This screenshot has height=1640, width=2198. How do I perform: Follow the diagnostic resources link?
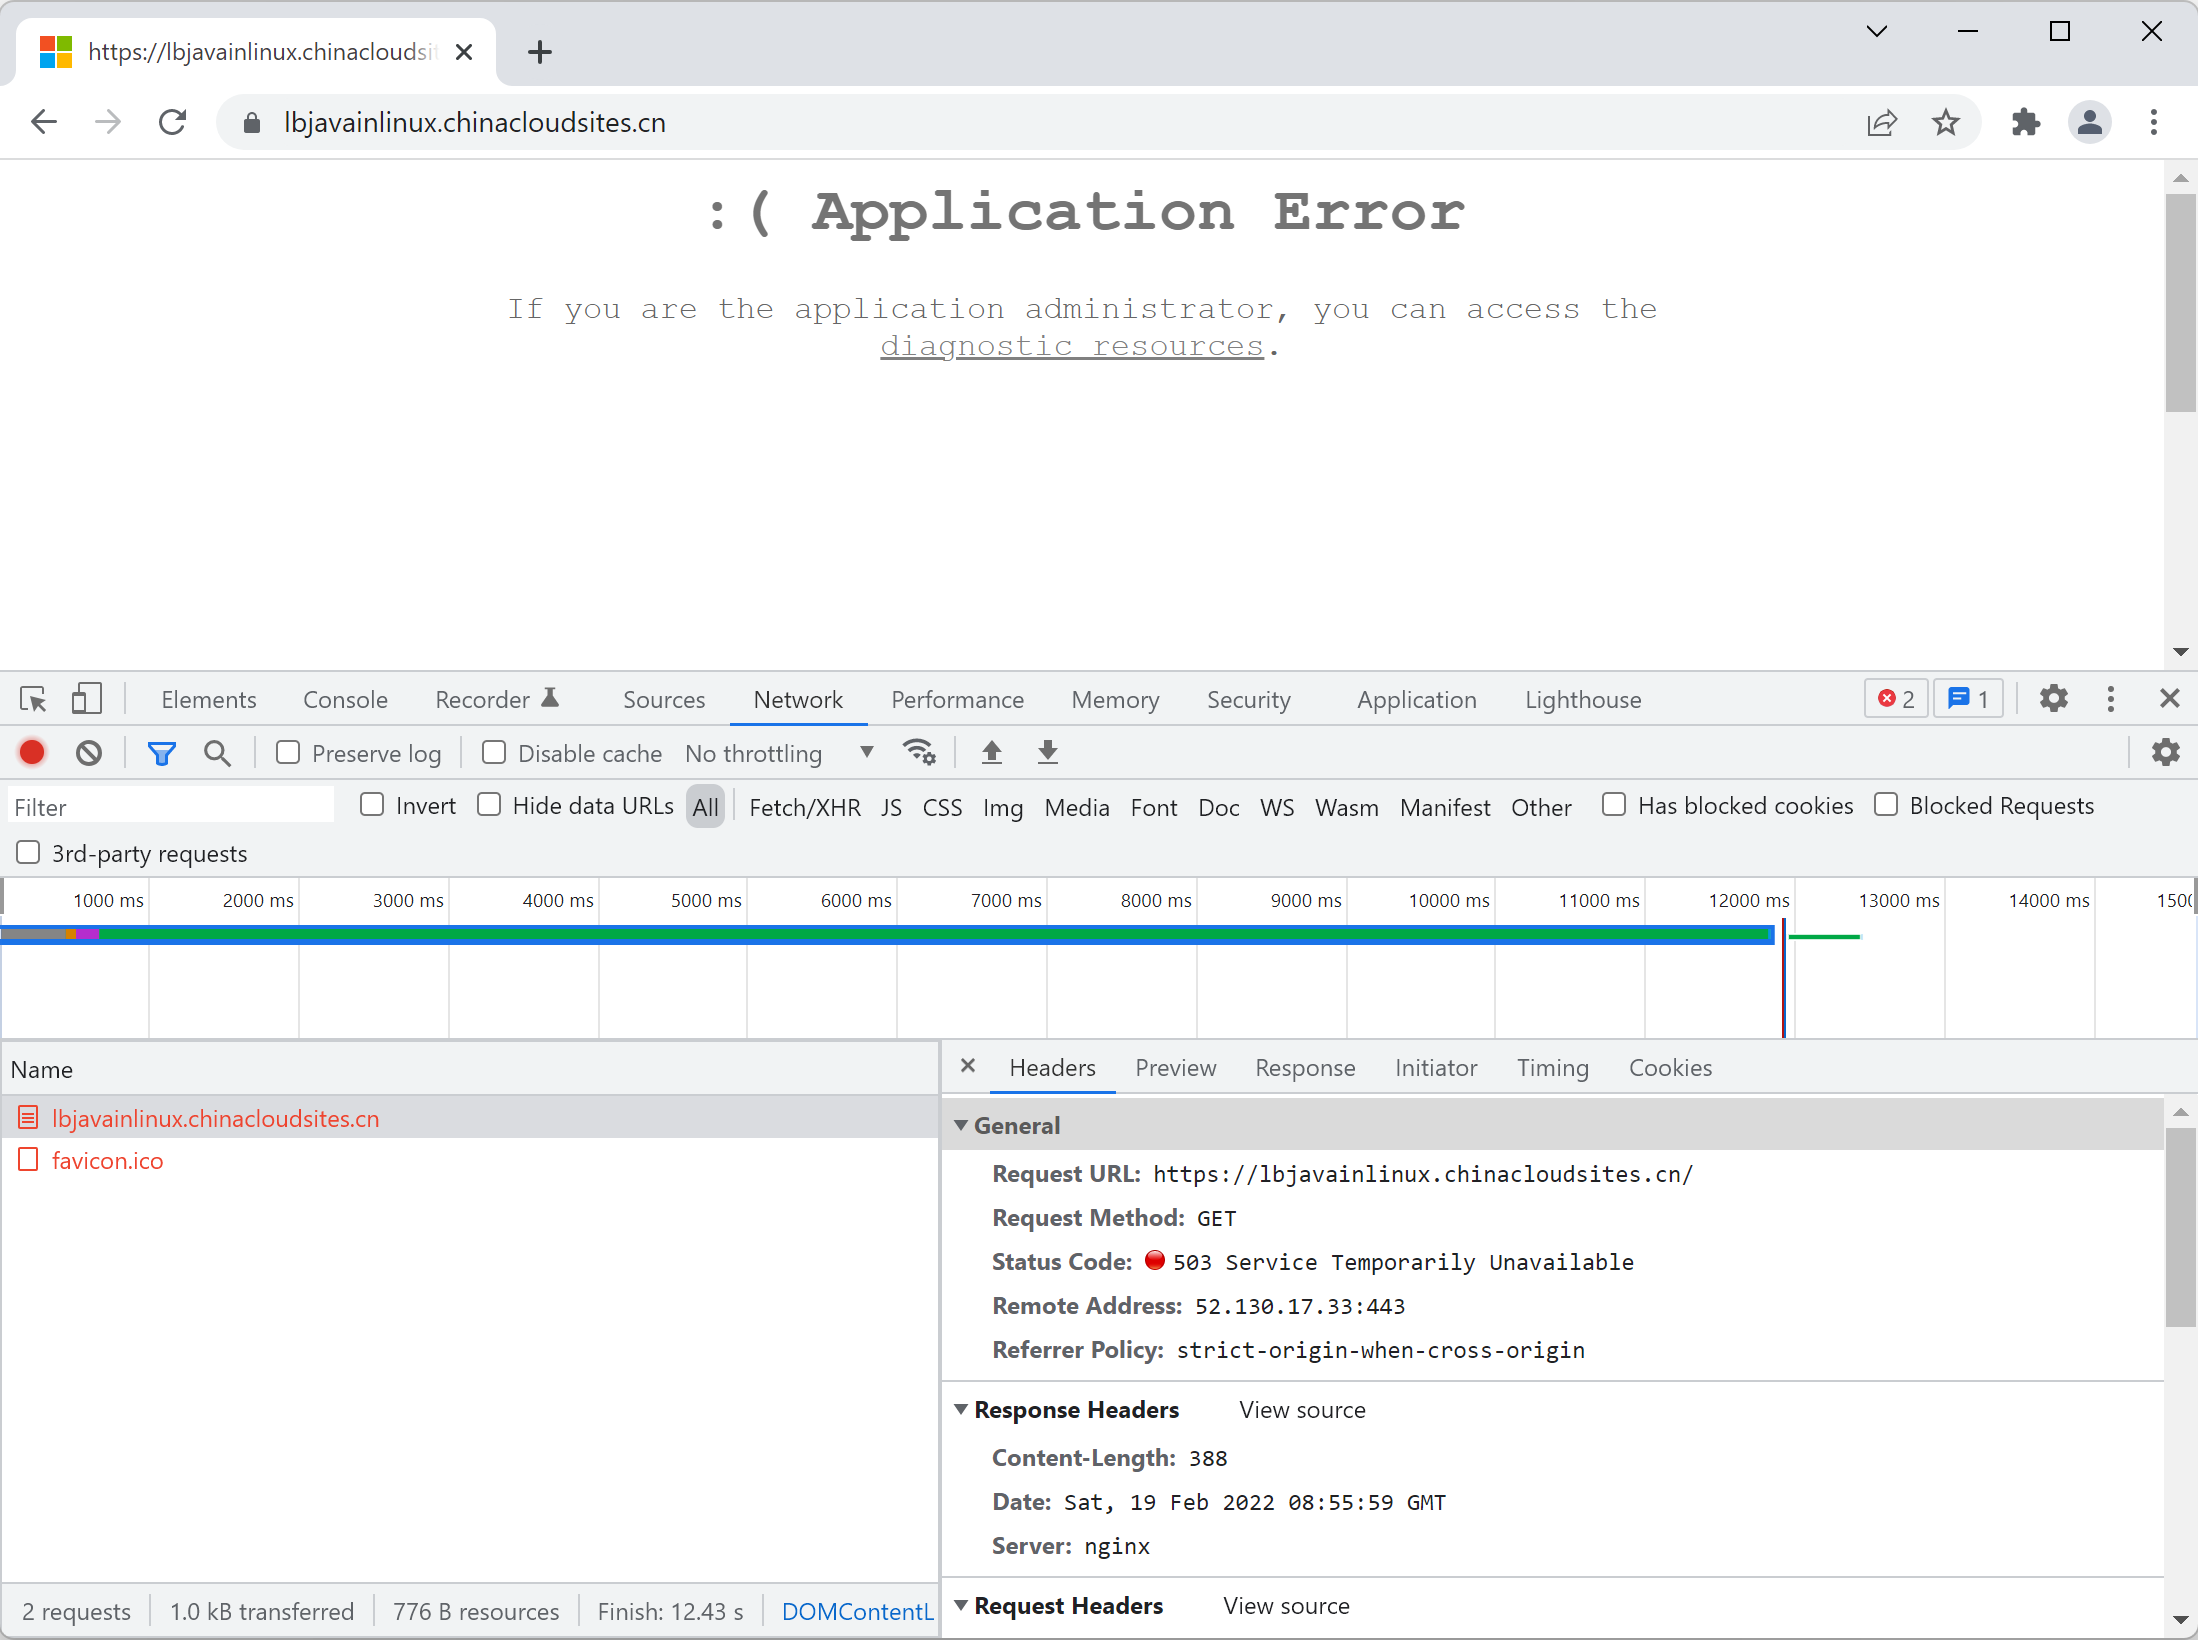(1071, 346)
